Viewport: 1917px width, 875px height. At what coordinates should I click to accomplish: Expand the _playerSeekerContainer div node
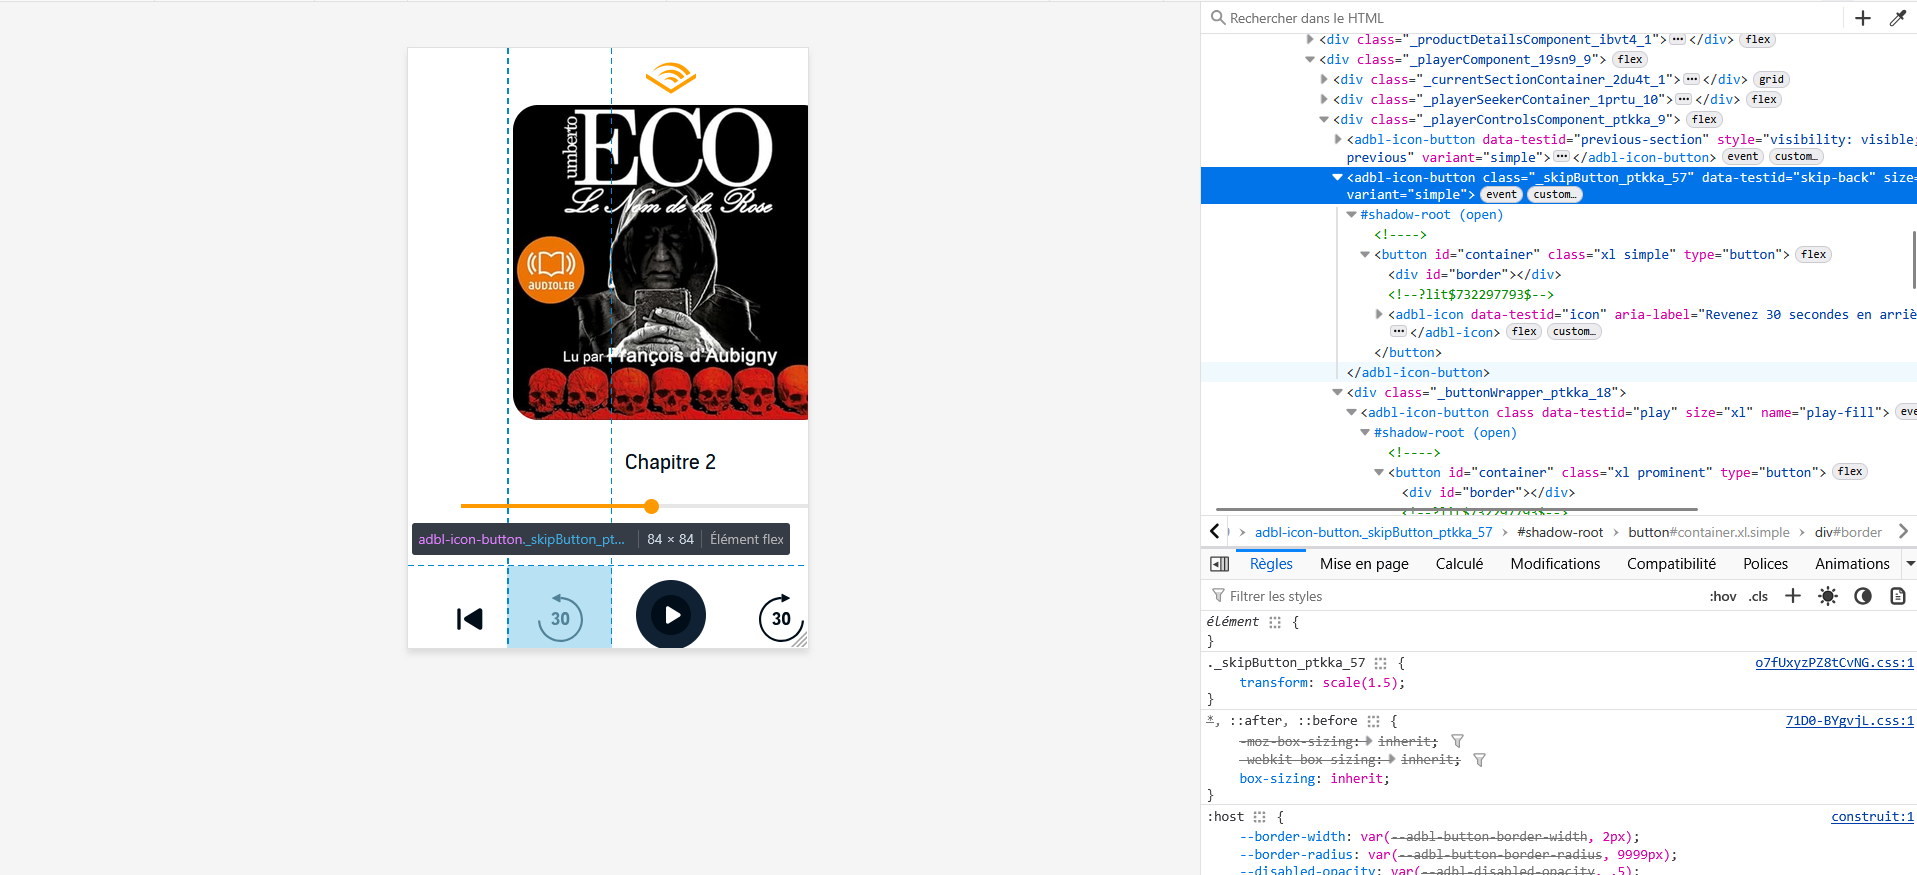[x=1324, y=99]
